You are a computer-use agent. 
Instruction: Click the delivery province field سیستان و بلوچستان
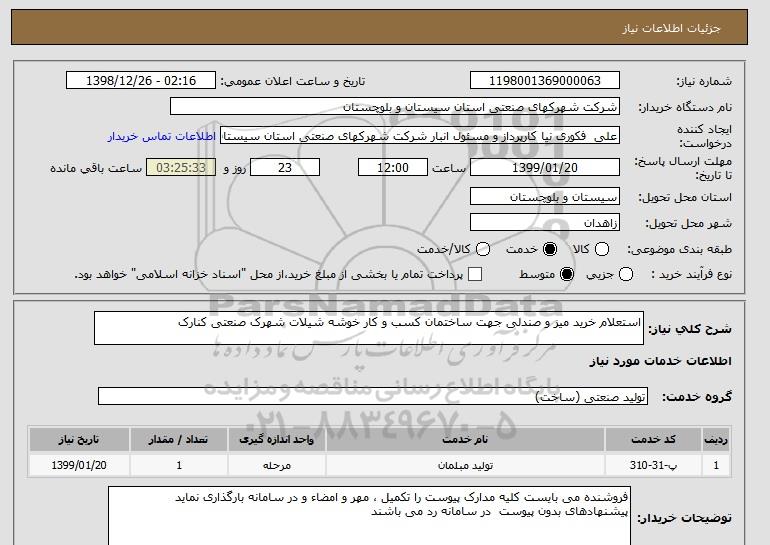click(x=545, y=196)
